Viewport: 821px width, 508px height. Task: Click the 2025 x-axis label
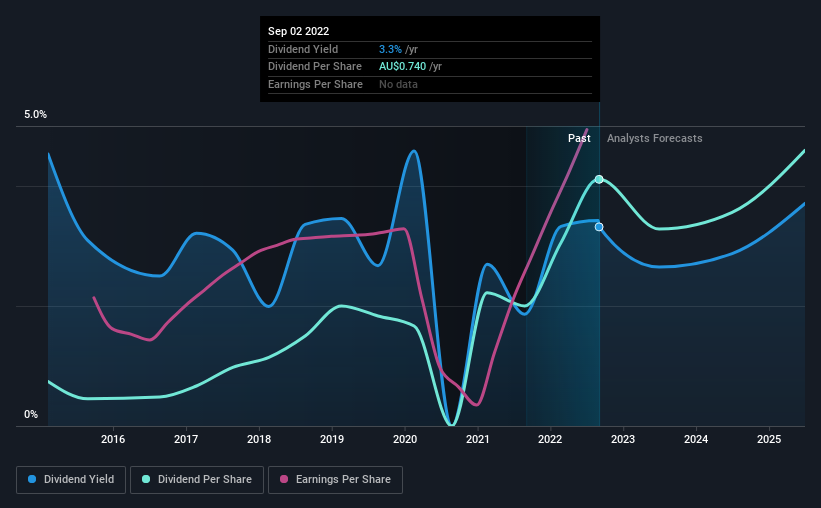coord(769,439)
